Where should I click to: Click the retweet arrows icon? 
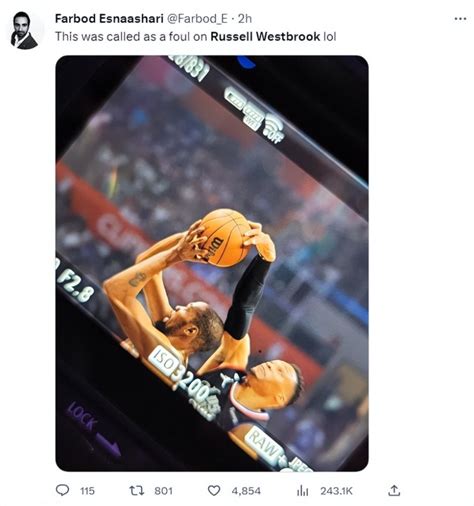(137, 490)
